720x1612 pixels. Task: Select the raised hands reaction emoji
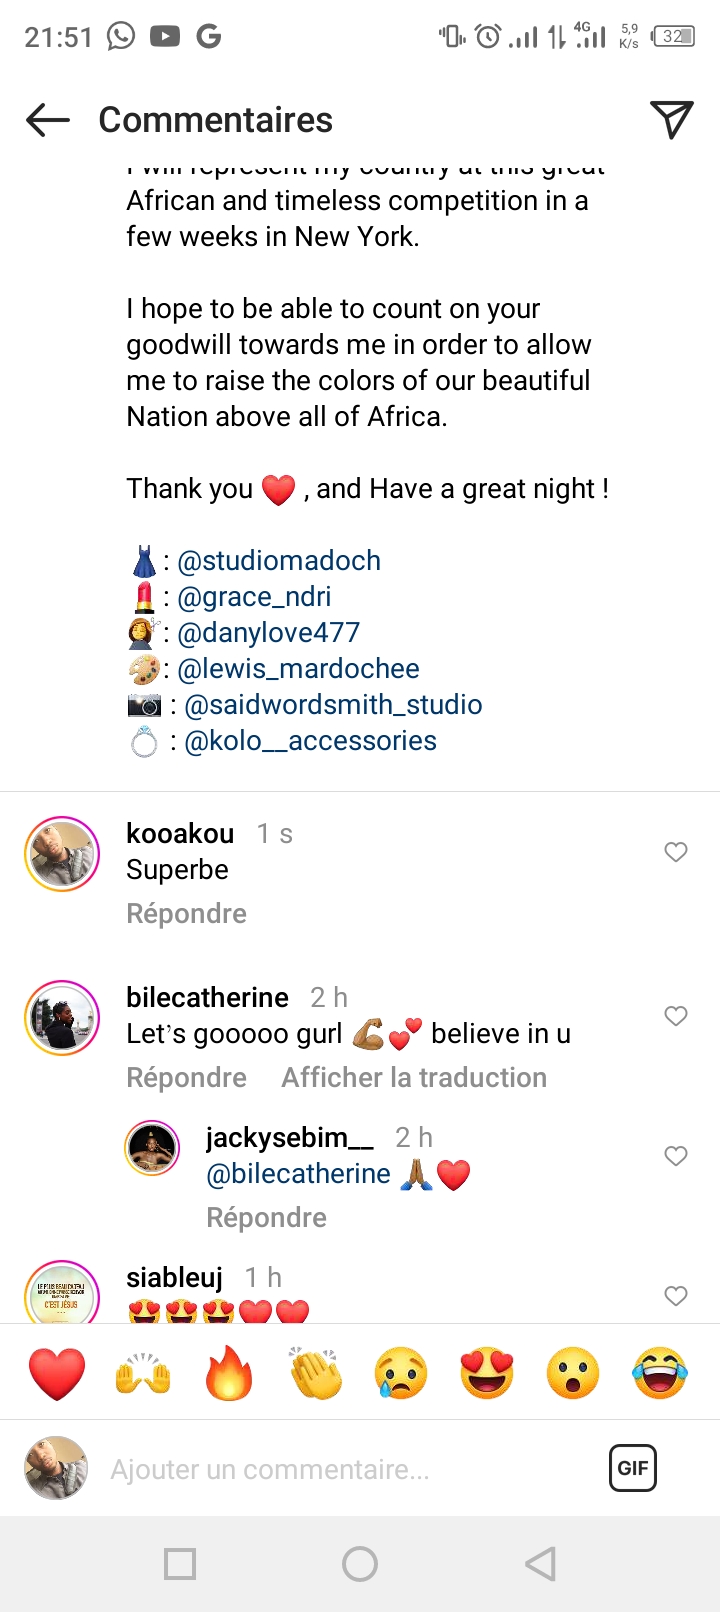tap(143, 1372)
